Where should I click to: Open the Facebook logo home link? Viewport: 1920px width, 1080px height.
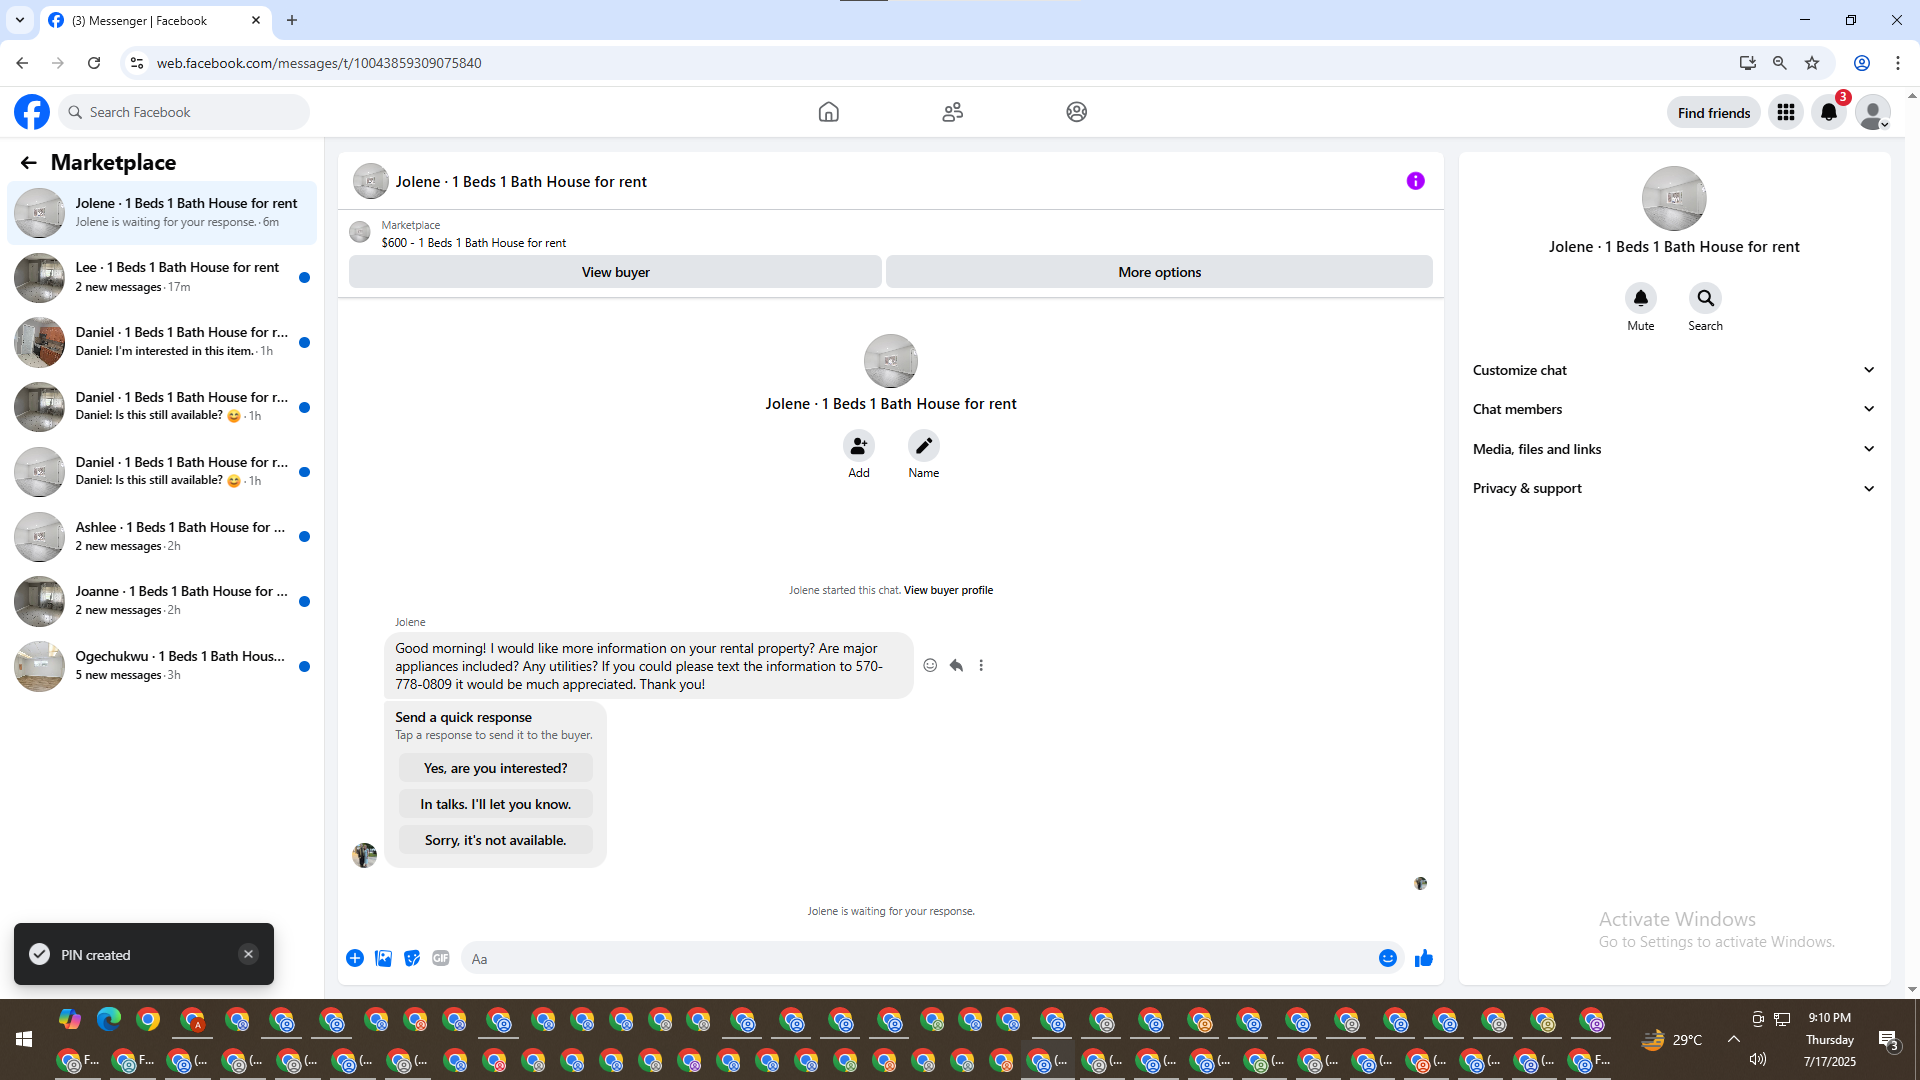coord(32,112)
